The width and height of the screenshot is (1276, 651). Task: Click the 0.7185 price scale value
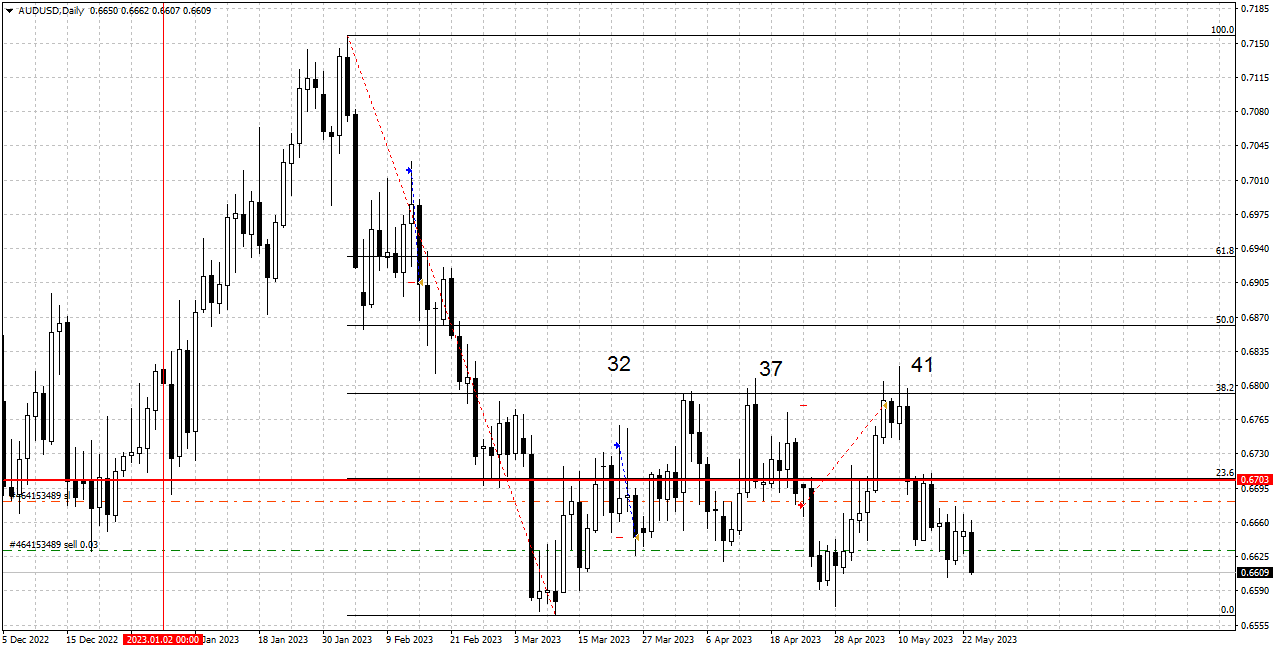click(1255, 9)
